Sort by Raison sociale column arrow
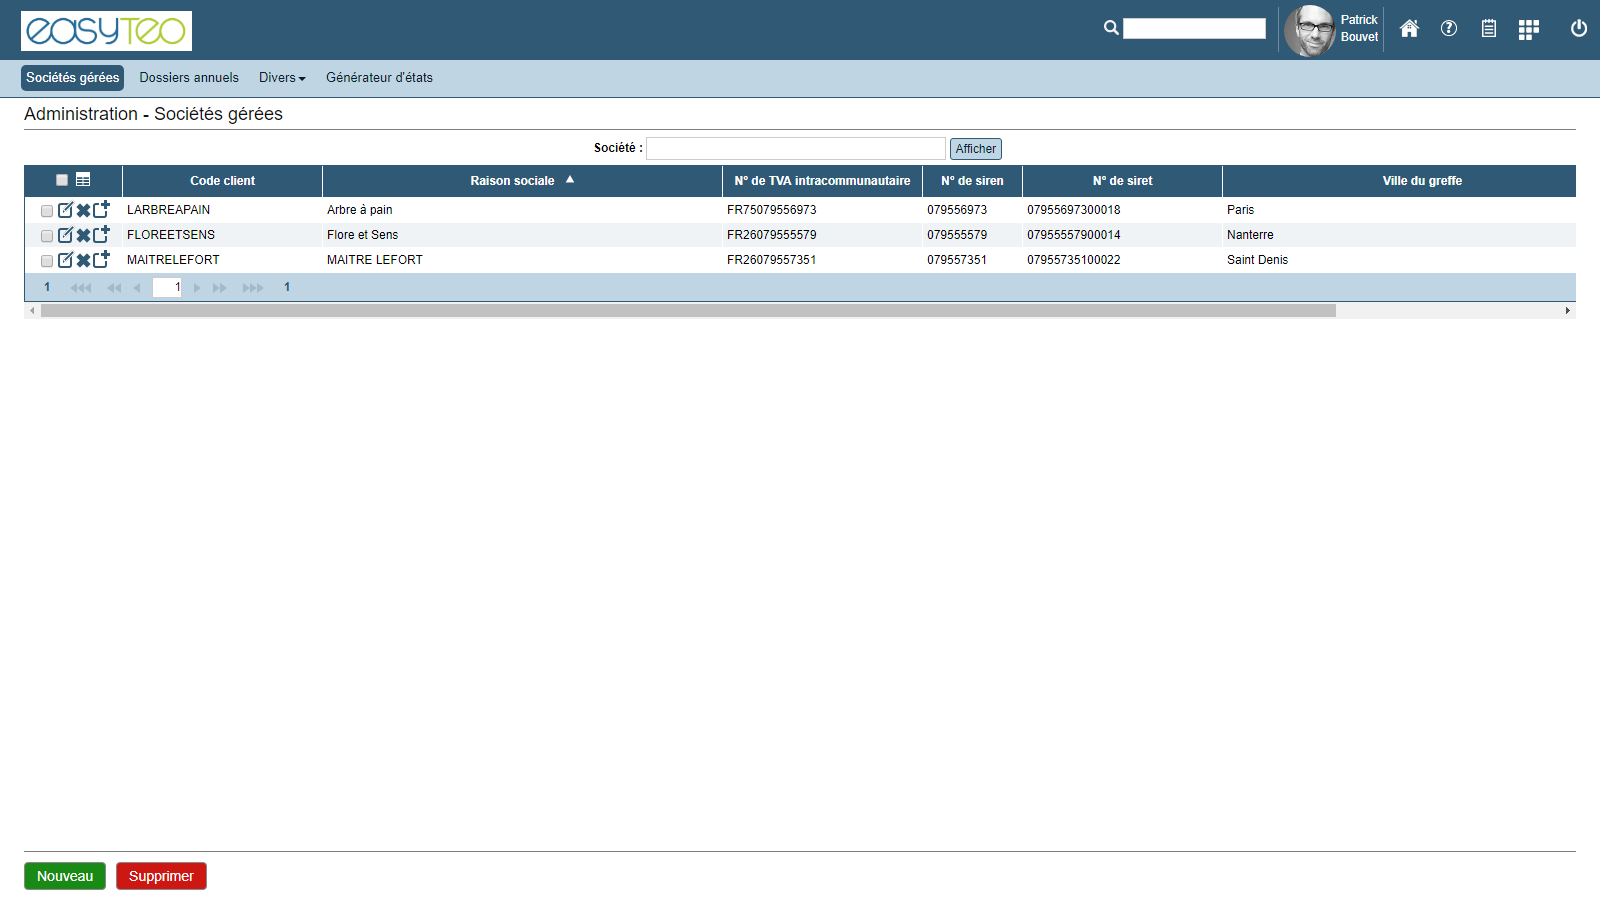Viewport: 1600px width, 900px height. point(570,180)
